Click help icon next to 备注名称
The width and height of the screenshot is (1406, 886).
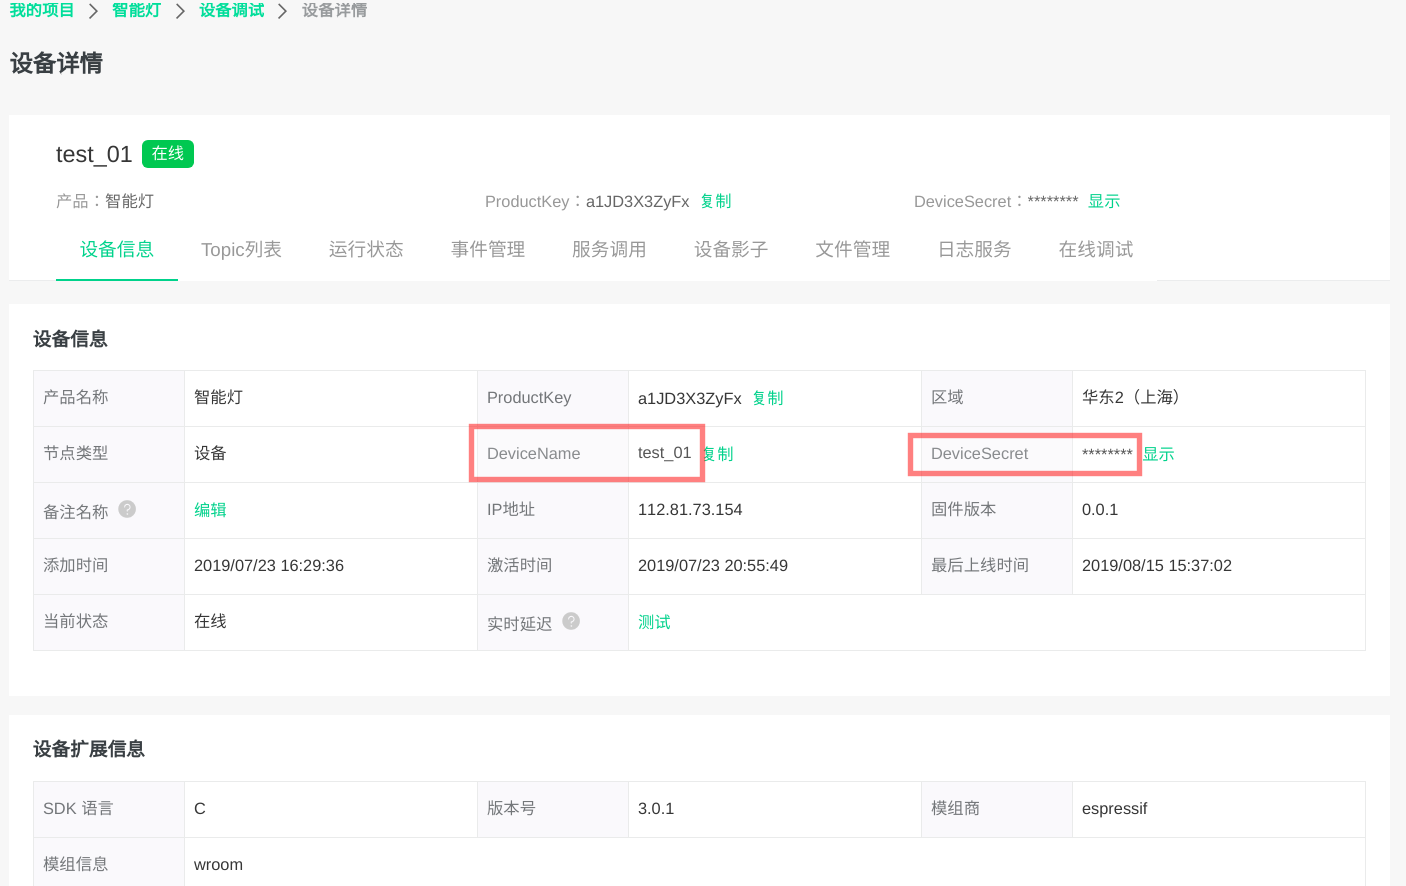(x=127, y=509)
